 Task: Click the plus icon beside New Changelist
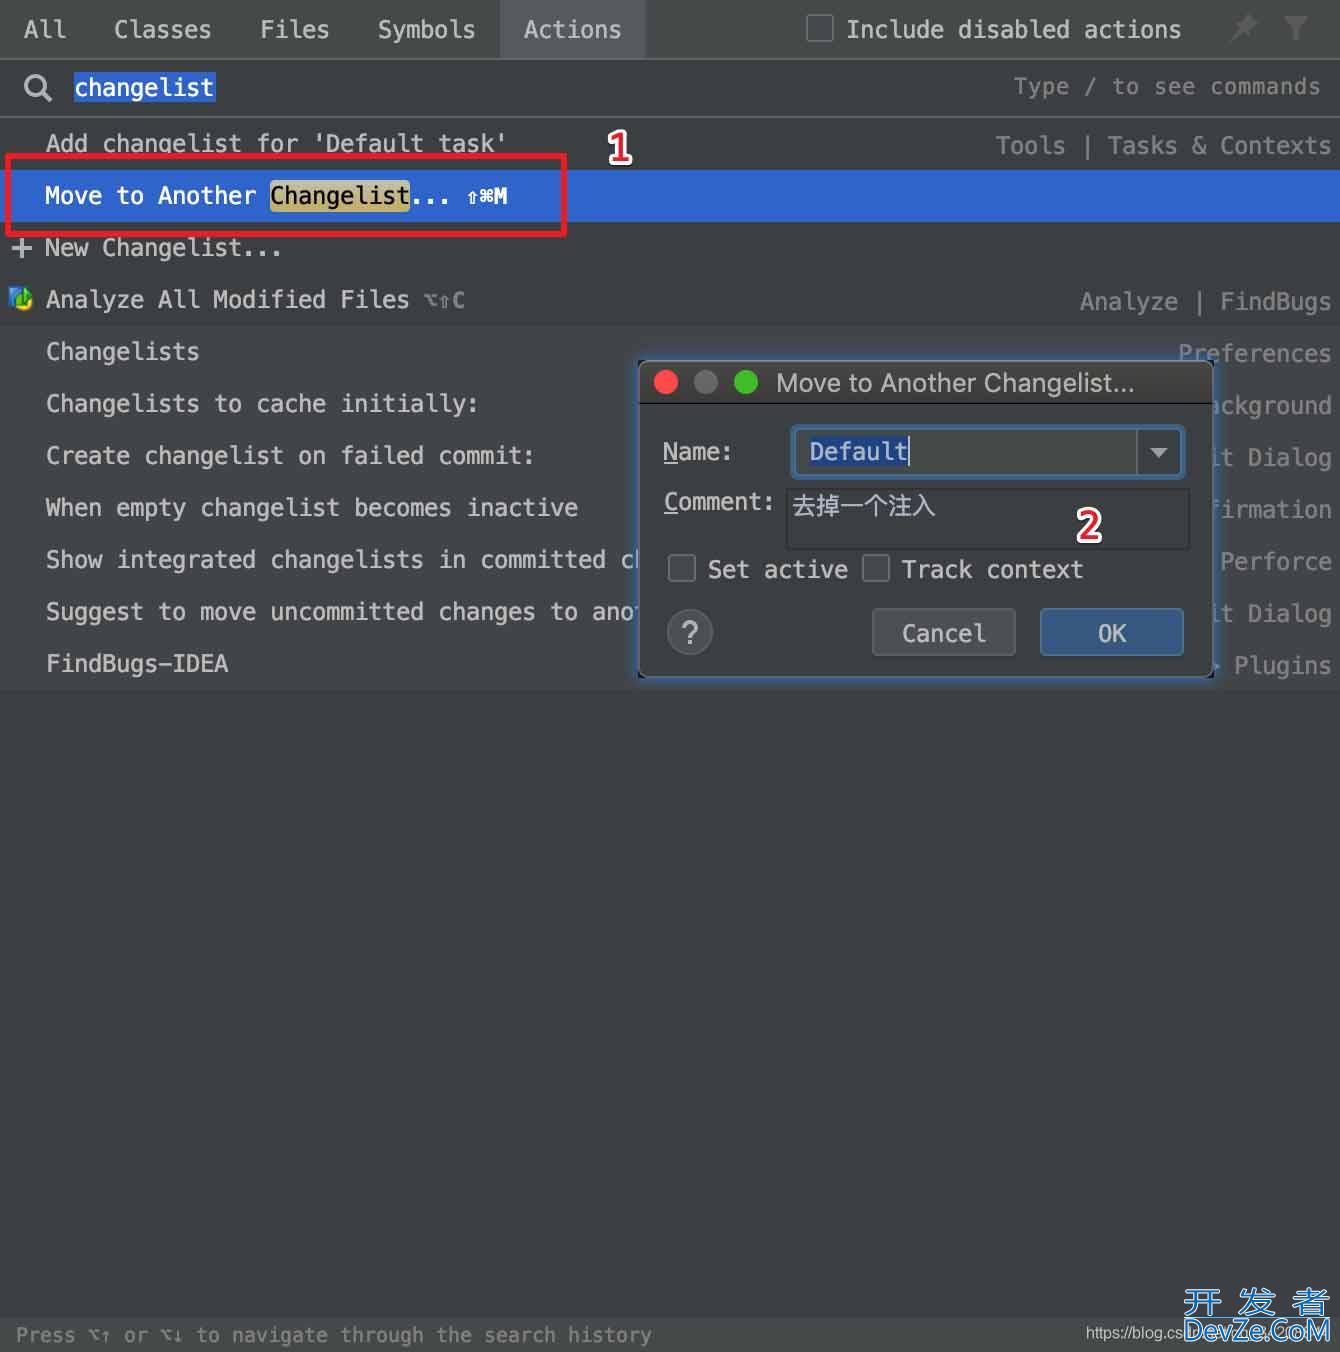coord(22,247)
